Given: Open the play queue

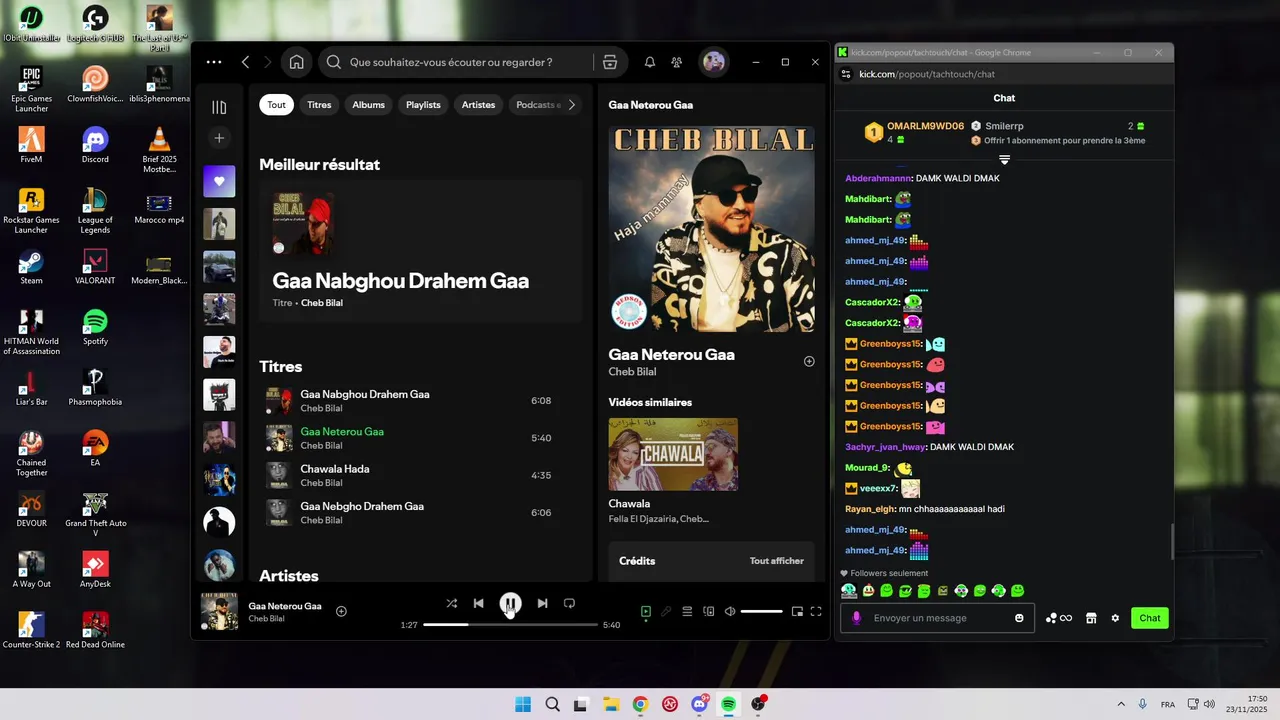Looking at the screenshot, I should (x=687, y=611).
